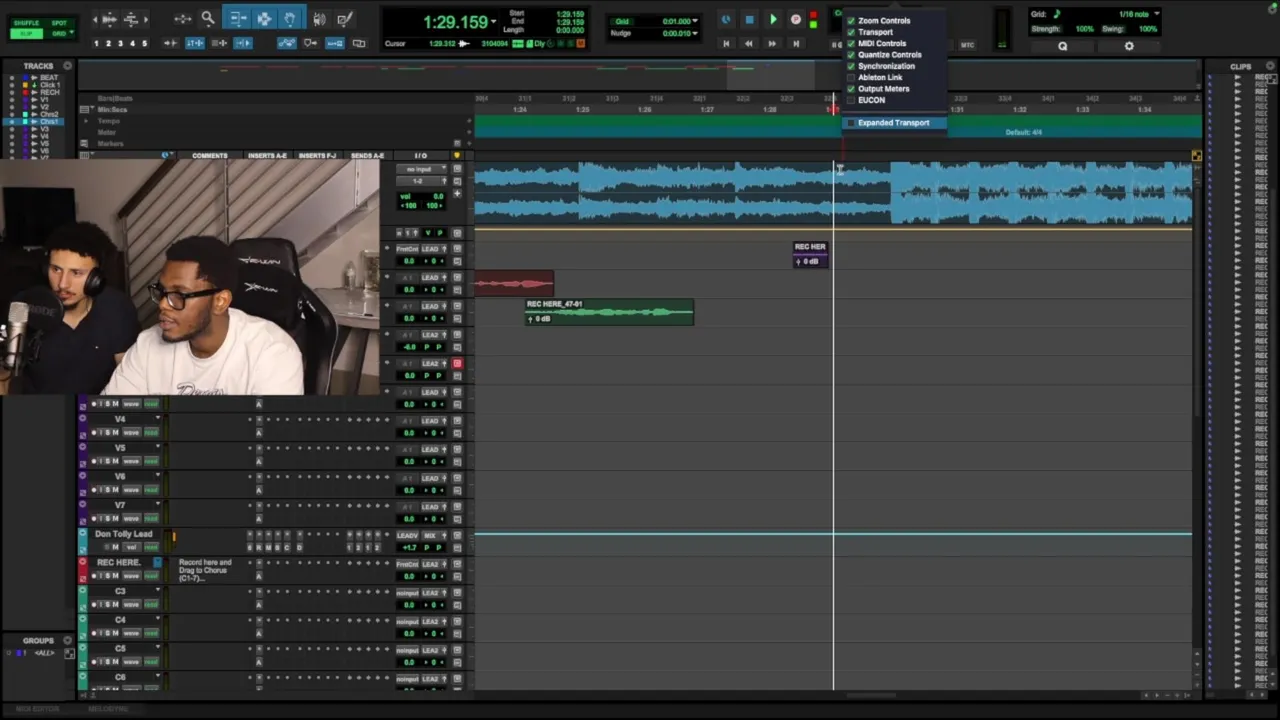Click the Online sync clock icon
The height and width of the screenshot is (720, 1280).
coord(726,19)
